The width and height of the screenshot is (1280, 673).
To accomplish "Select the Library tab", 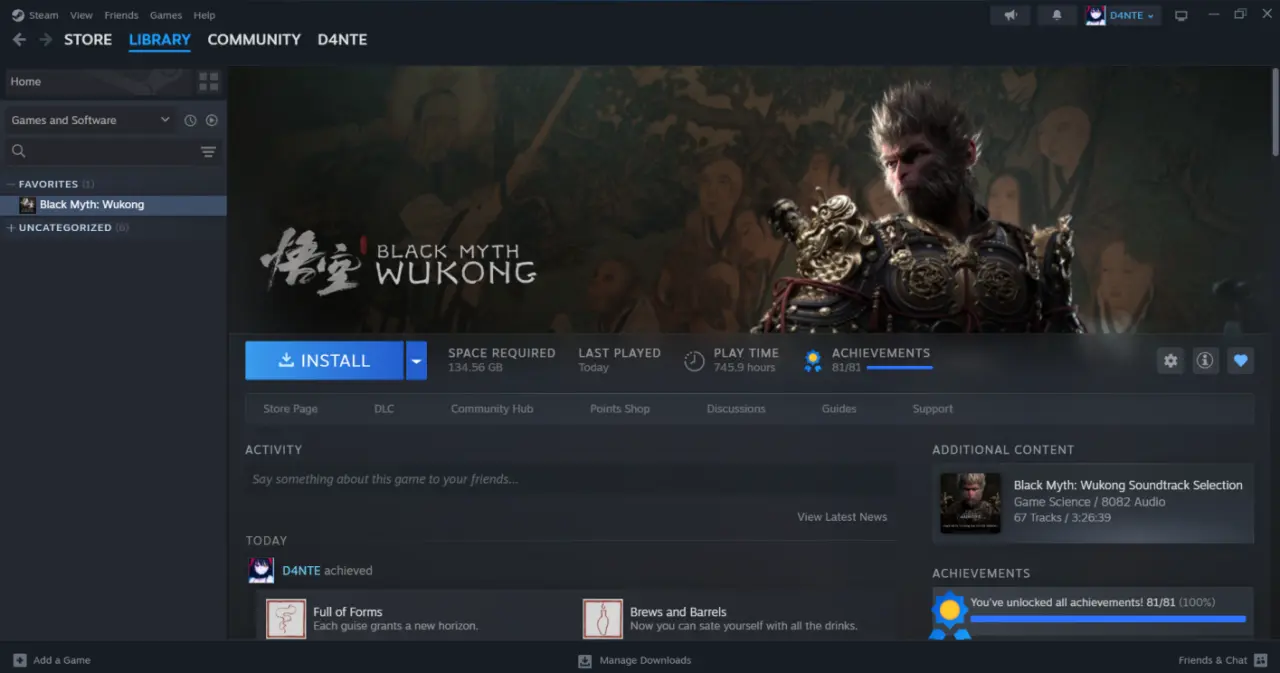I will (160, 39).
